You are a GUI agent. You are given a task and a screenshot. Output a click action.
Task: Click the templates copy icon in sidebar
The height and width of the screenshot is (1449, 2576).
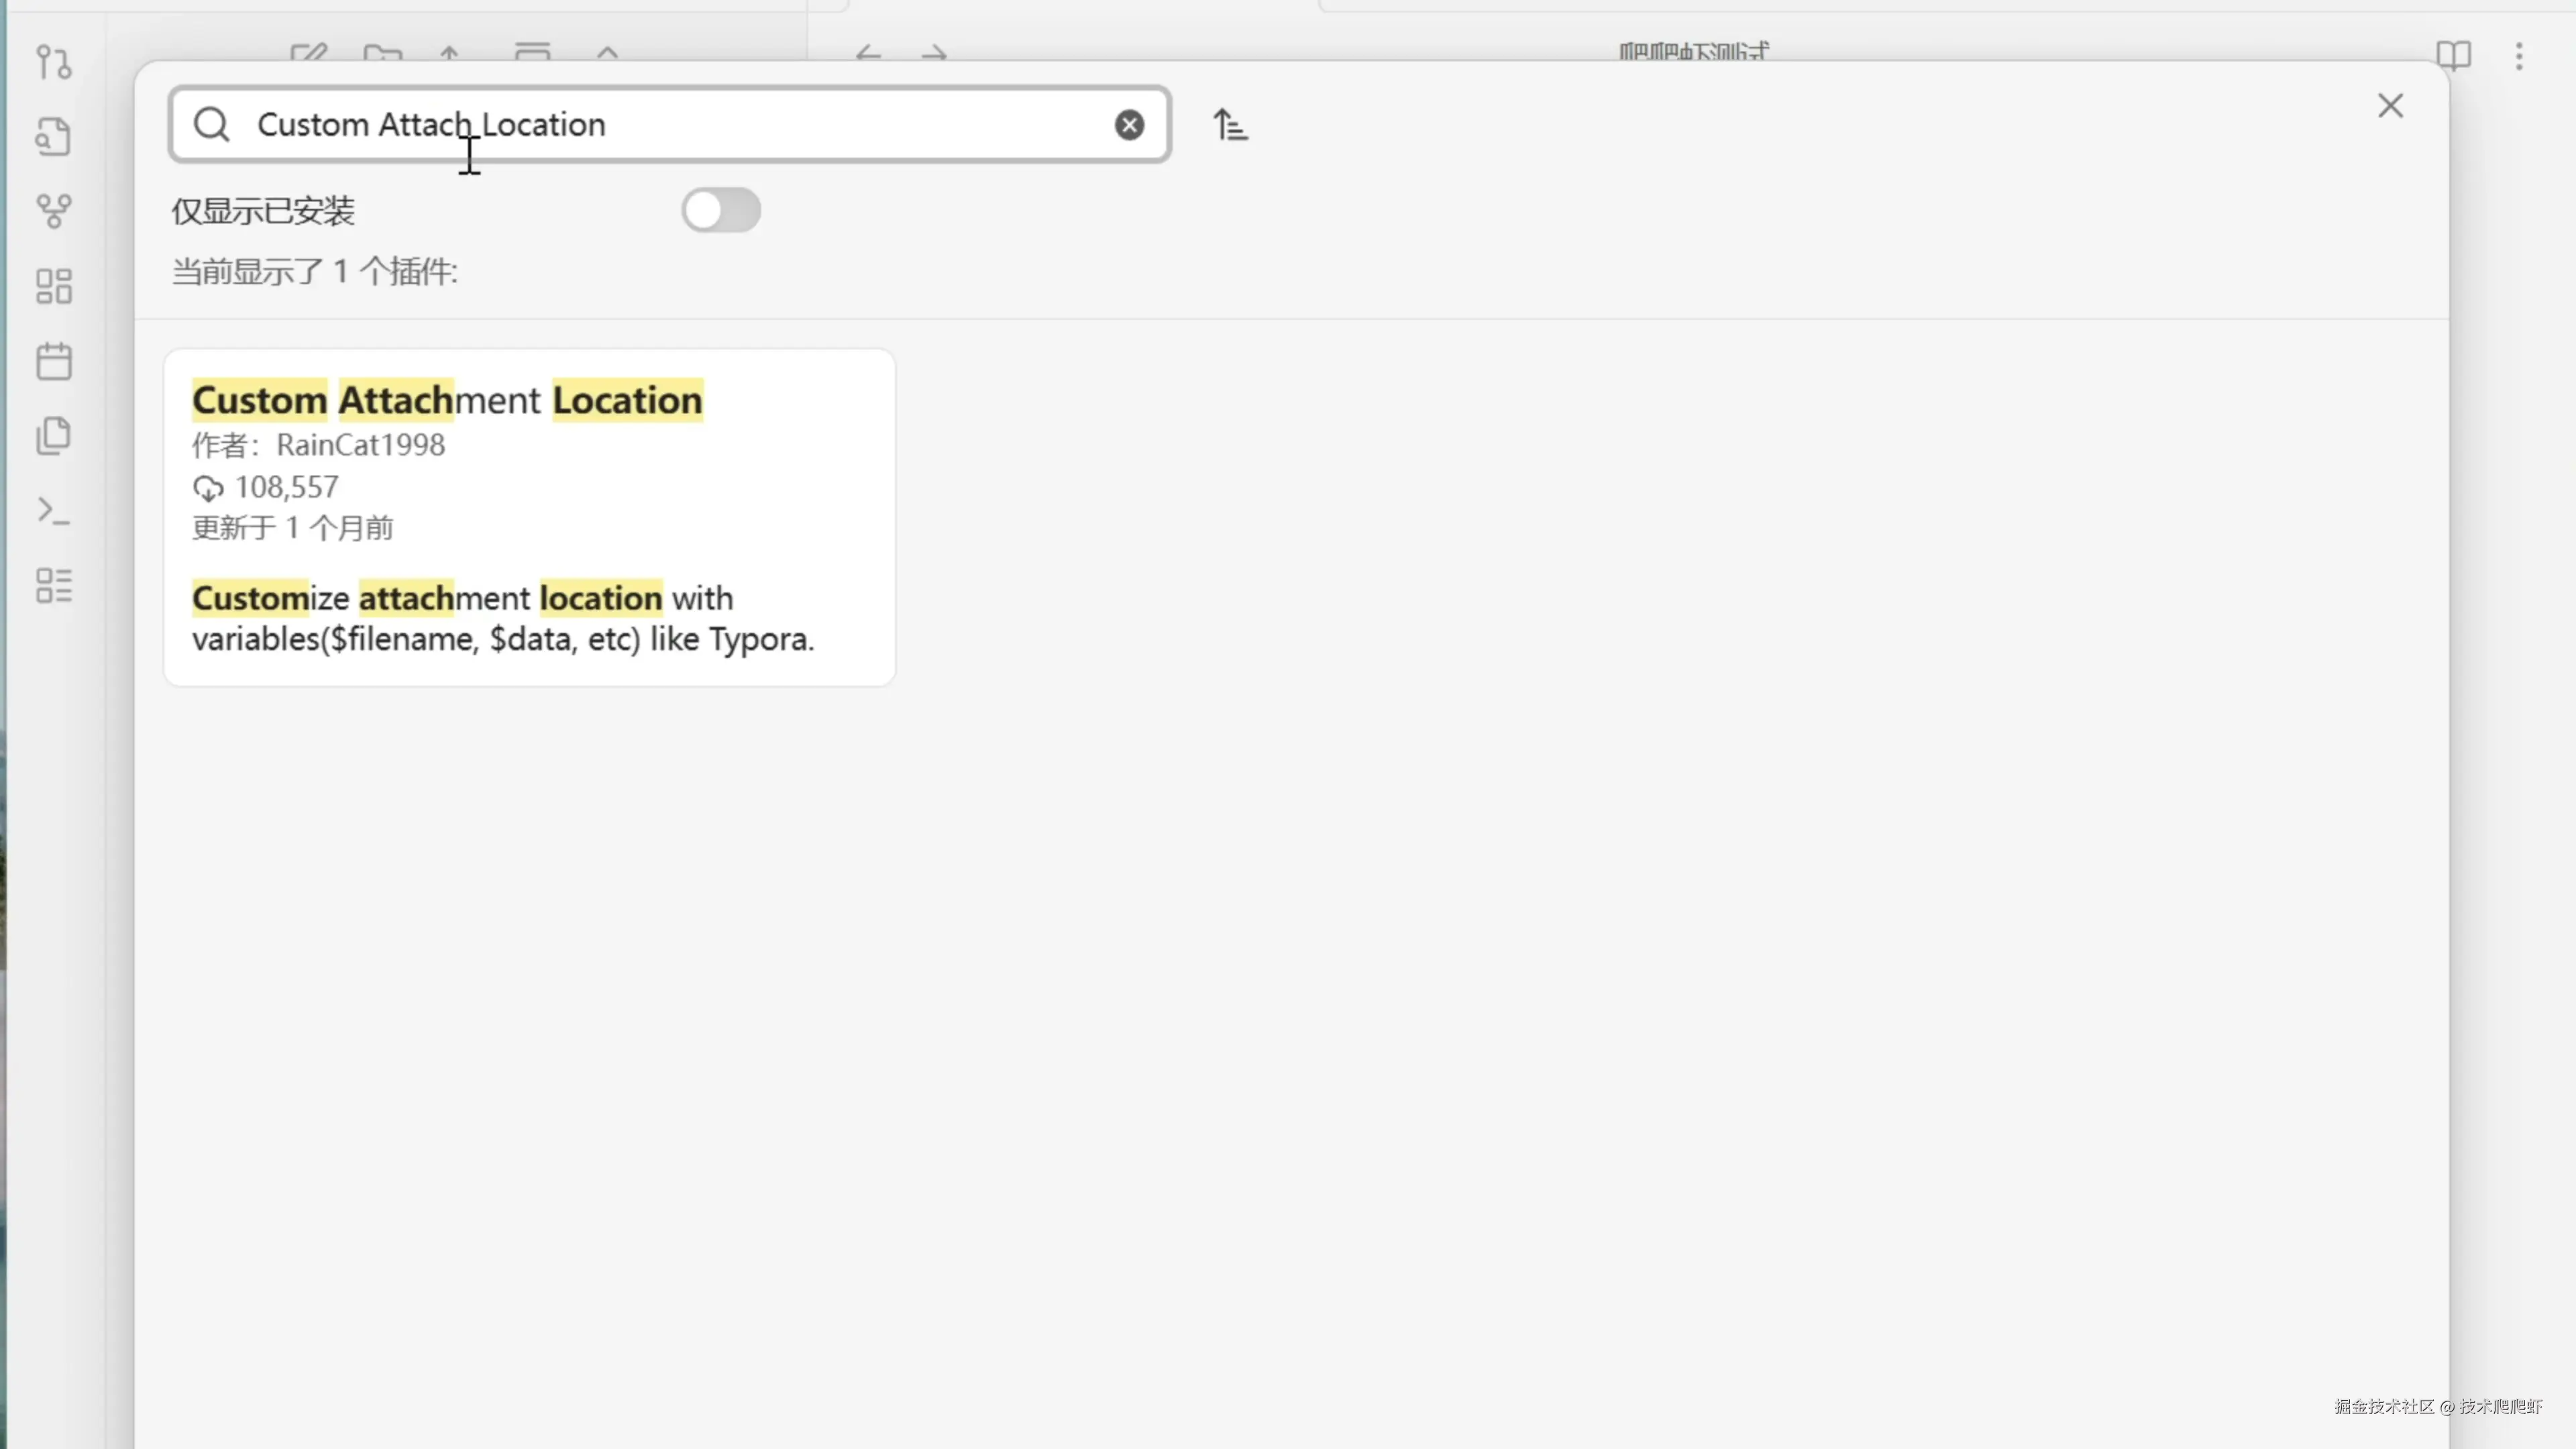(54, 436)
